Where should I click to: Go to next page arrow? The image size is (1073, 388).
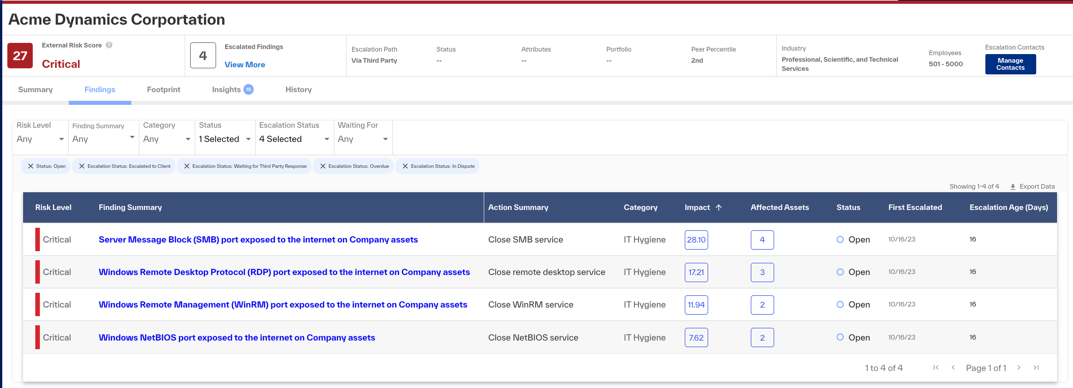(x=1019, y=367)
